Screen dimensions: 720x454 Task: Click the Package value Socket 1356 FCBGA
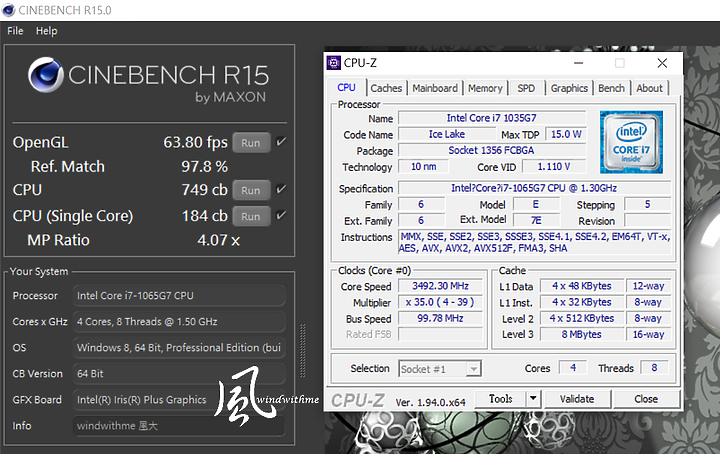[492, 150]
